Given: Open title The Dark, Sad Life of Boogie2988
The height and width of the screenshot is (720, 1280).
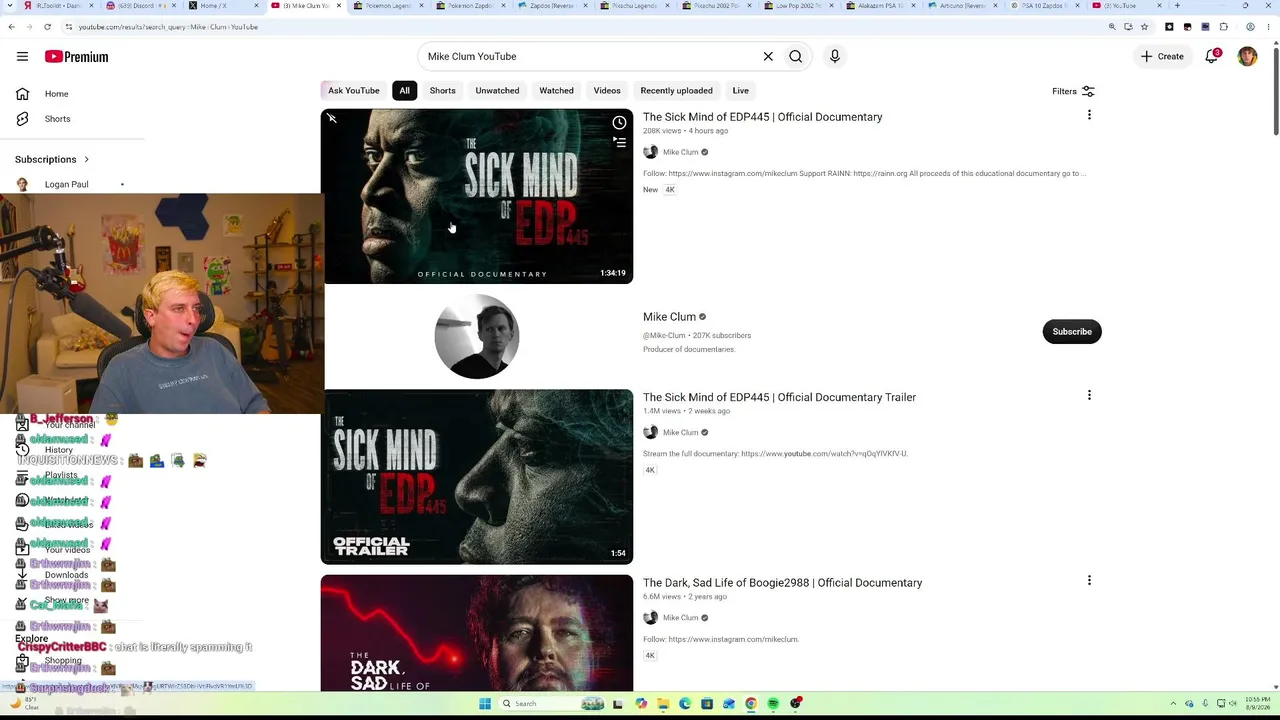Looking at the screenshot, I should click(782, 583).
